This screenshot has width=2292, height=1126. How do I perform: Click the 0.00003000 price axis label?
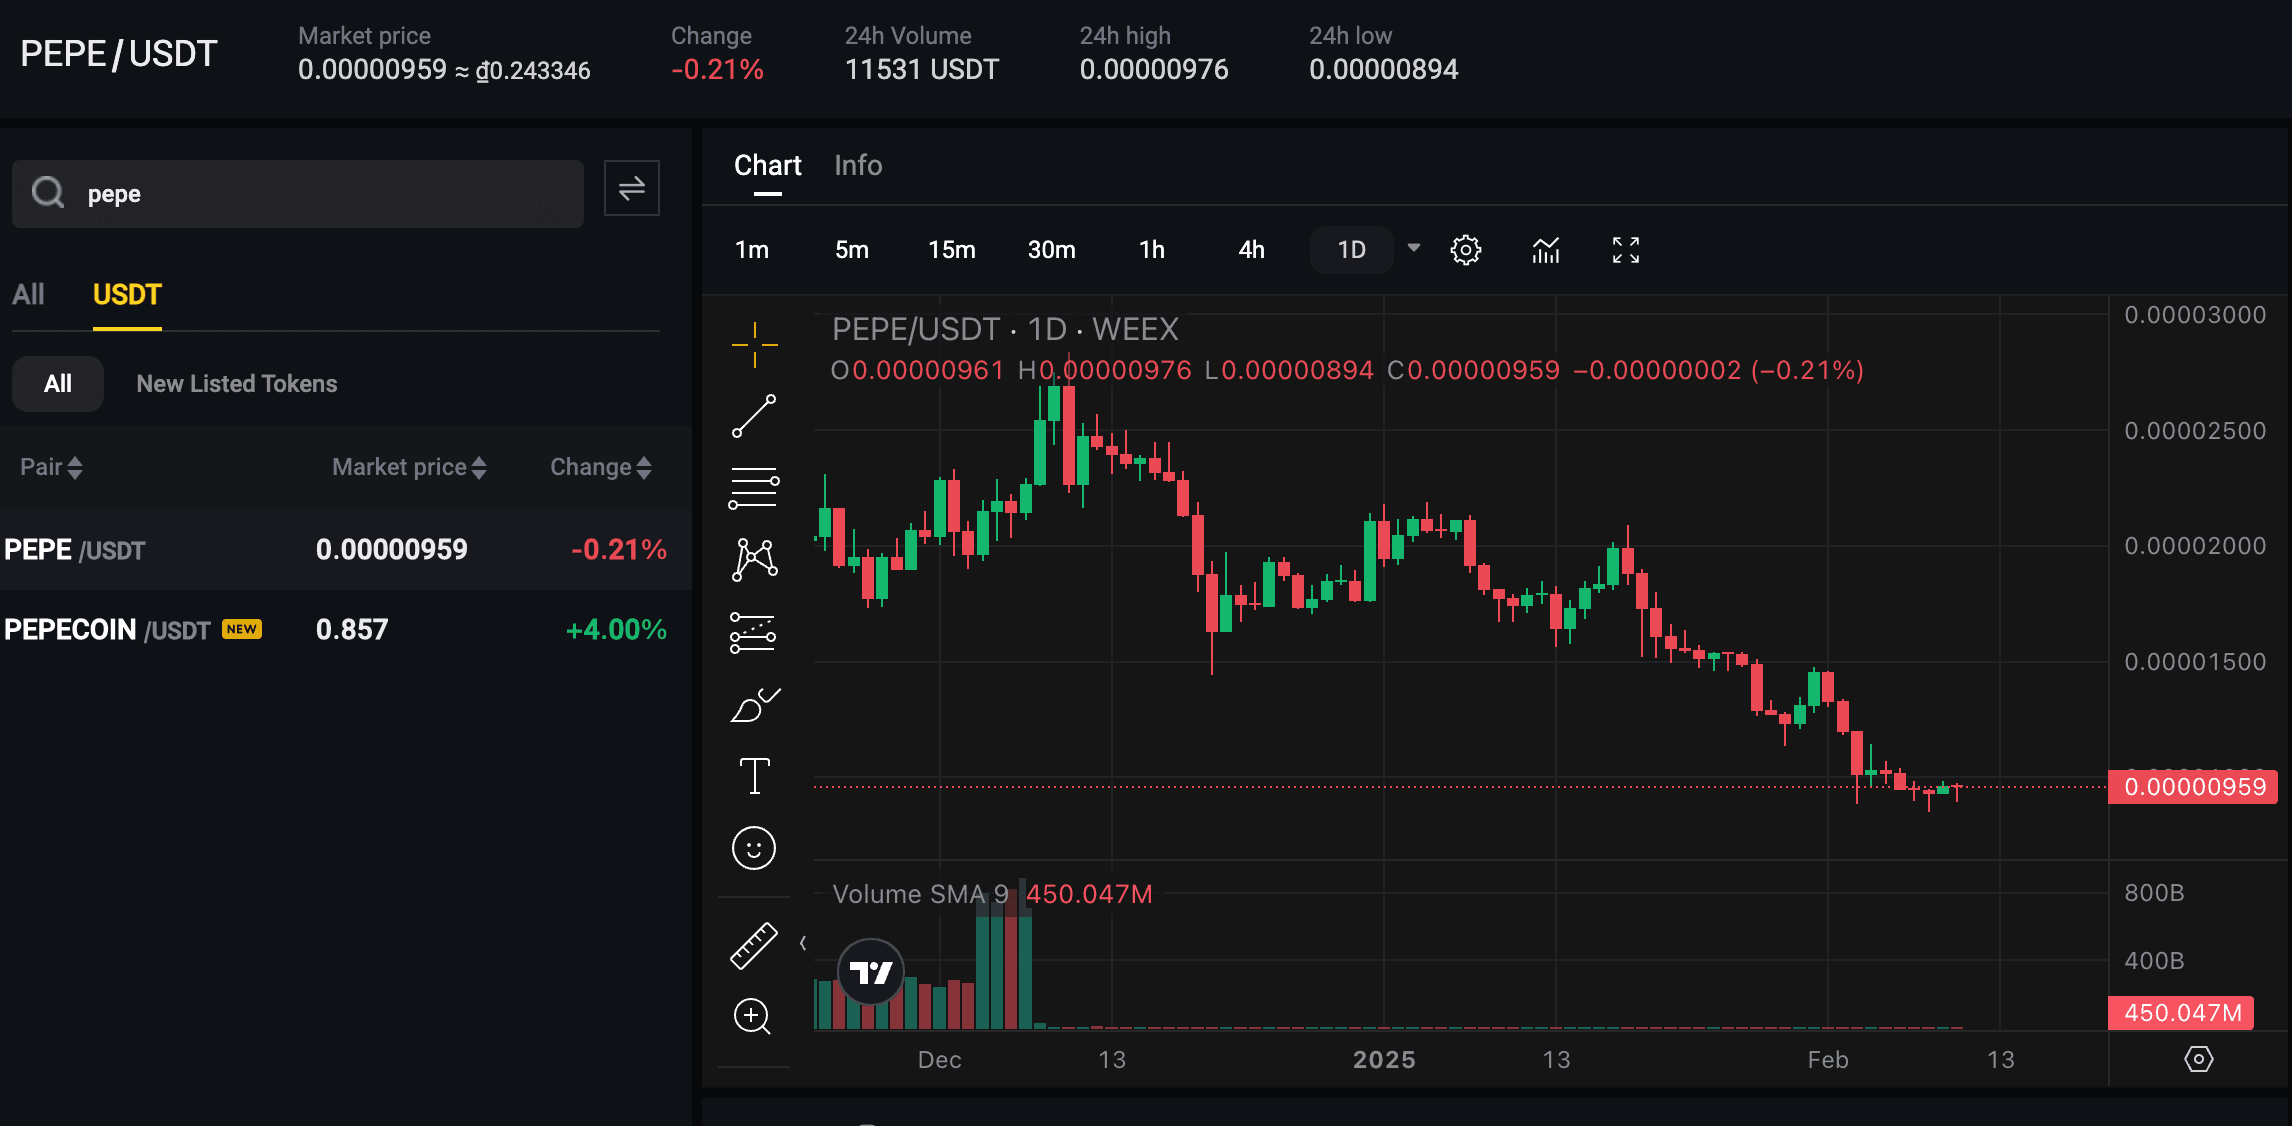[x=2195, y=315]
